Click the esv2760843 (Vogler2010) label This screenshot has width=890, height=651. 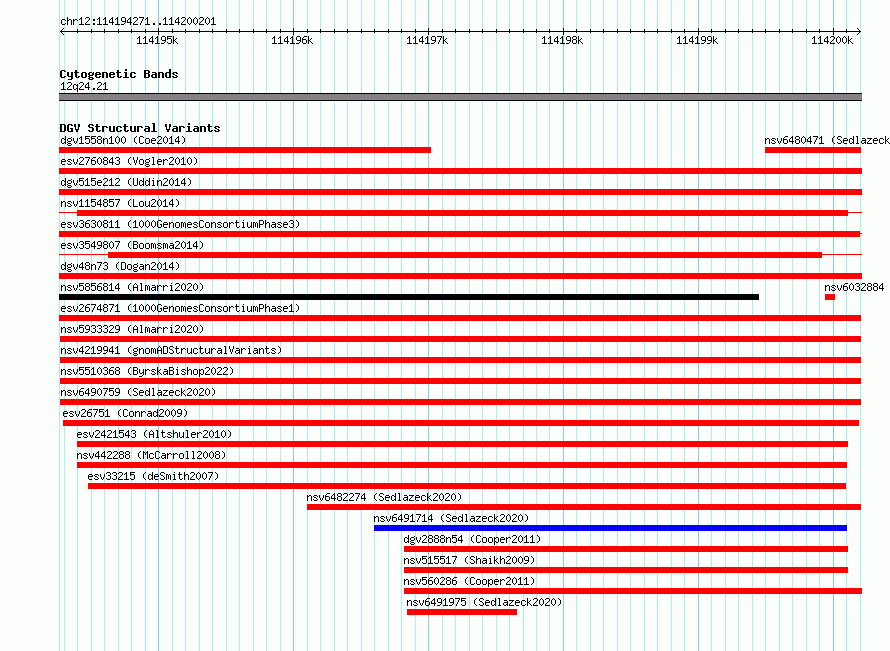pyautogui.click(x=129, y=161)
